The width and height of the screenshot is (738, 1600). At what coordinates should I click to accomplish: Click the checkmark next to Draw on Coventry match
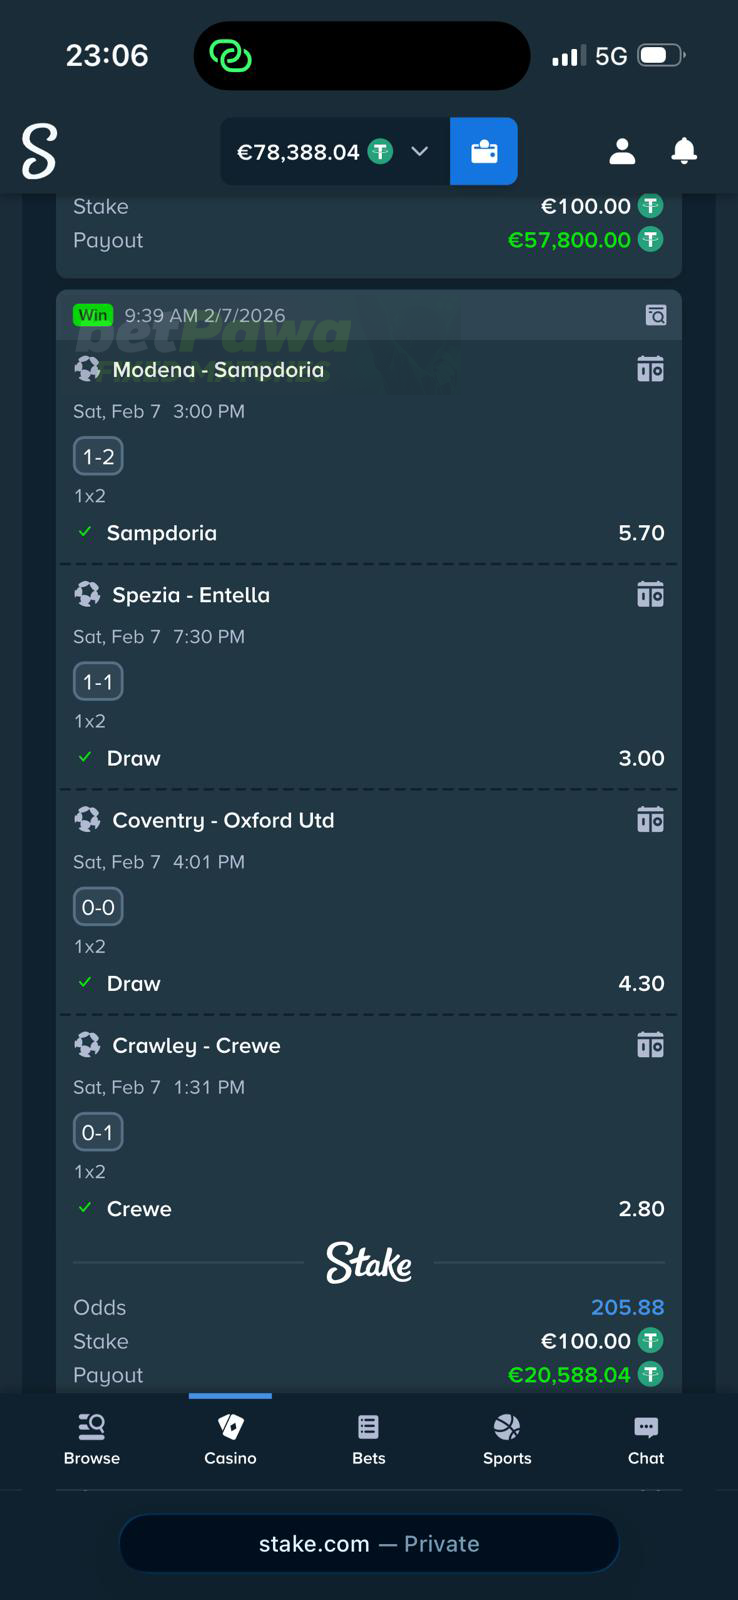84,982
